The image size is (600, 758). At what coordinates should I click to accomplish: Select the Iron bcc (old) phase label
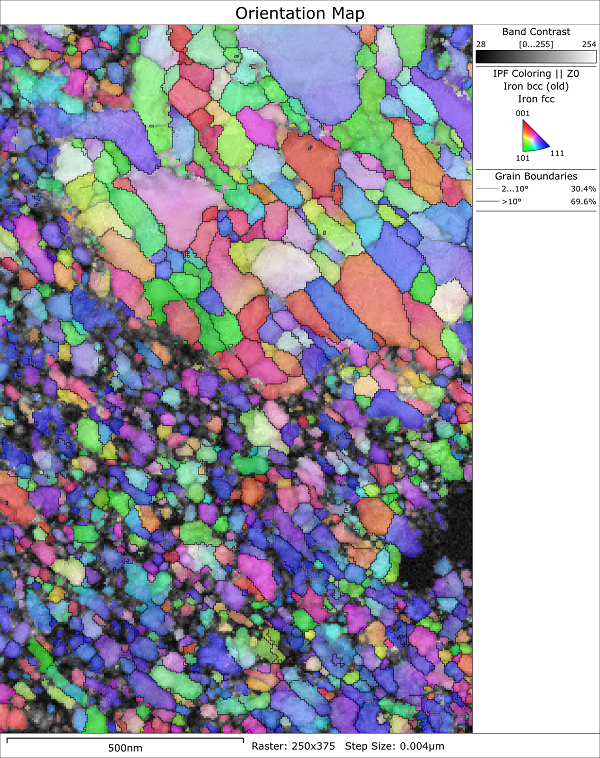pos(535,86)
